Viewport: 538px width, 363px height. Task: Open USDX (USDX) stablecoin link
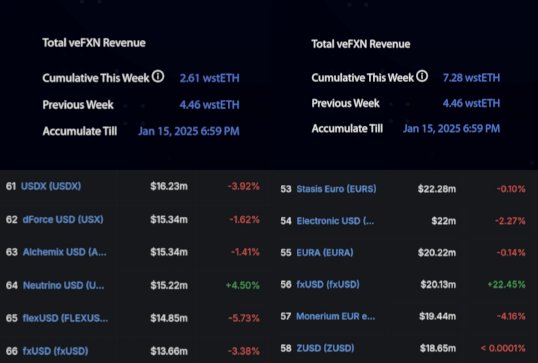[x=51, y=186]
